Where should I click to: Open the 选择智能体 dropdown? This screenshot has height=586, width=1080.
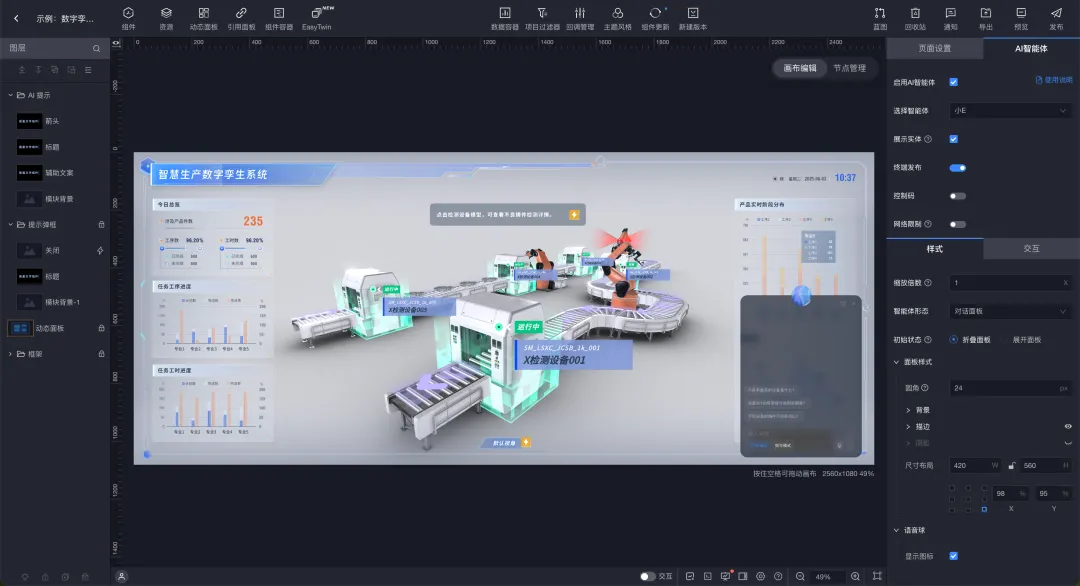click(x=1010, y=111)
